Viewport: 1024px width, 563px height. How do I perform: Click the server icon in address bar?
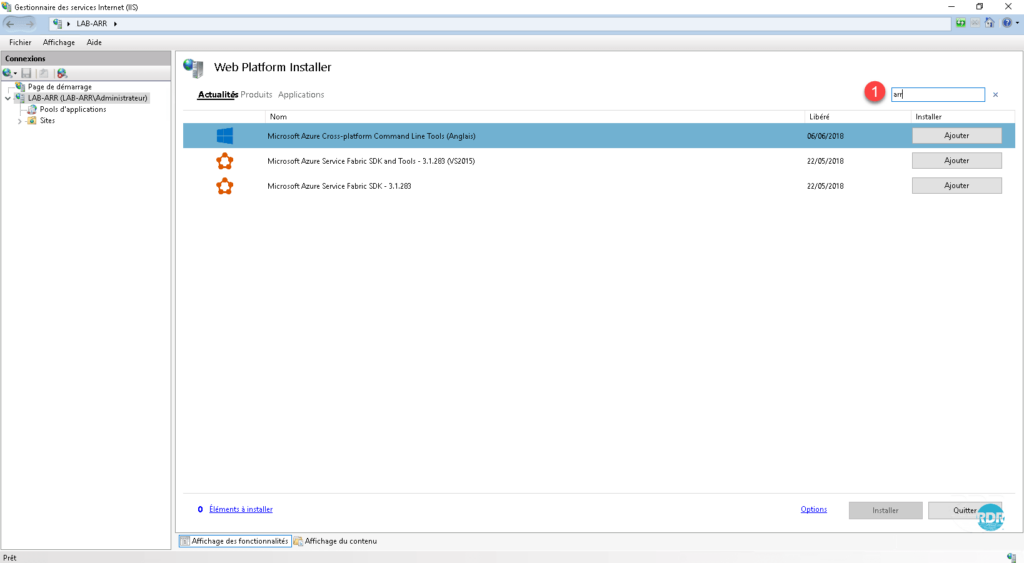tap(57, 24)
